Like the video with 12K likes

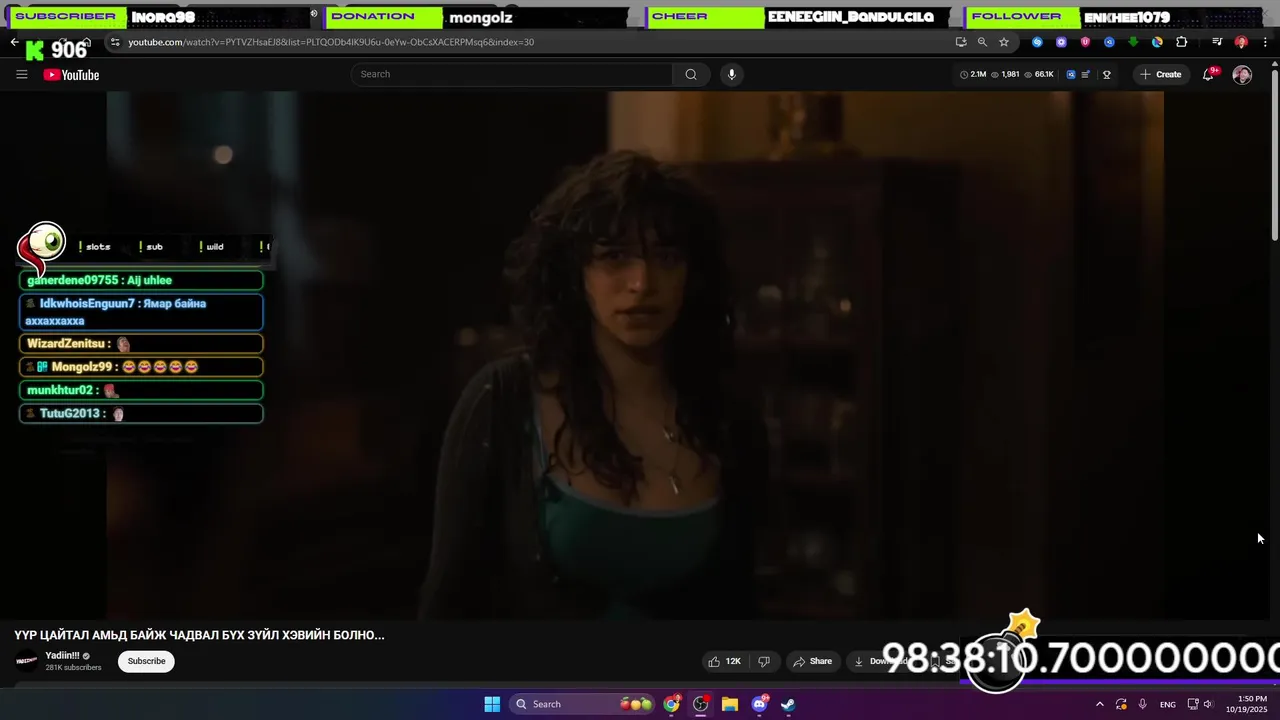(x=724, y=661)
